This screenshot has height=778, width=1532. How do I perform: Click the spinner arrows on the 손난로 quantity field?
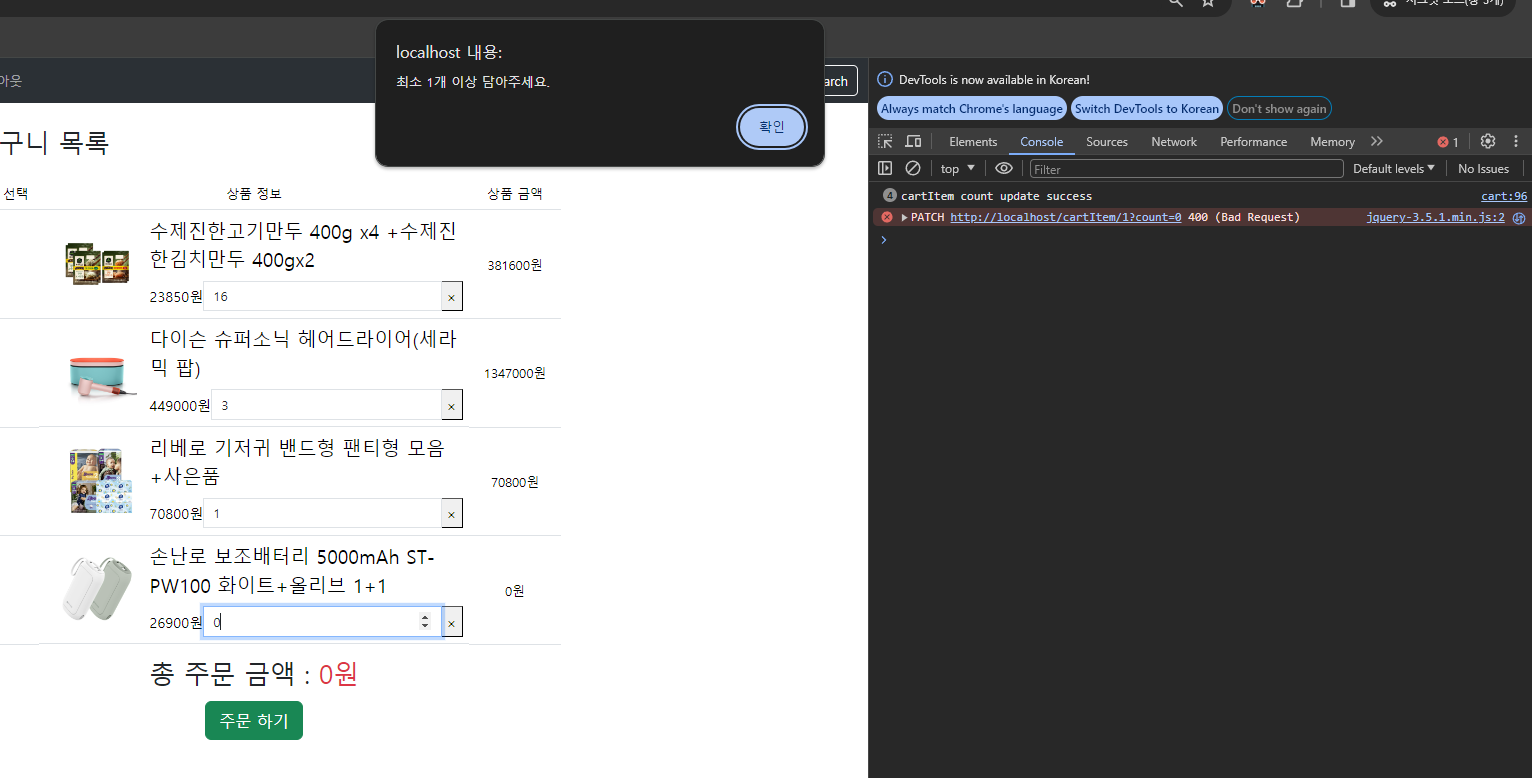pyautogui.click(x=425, y=622)
